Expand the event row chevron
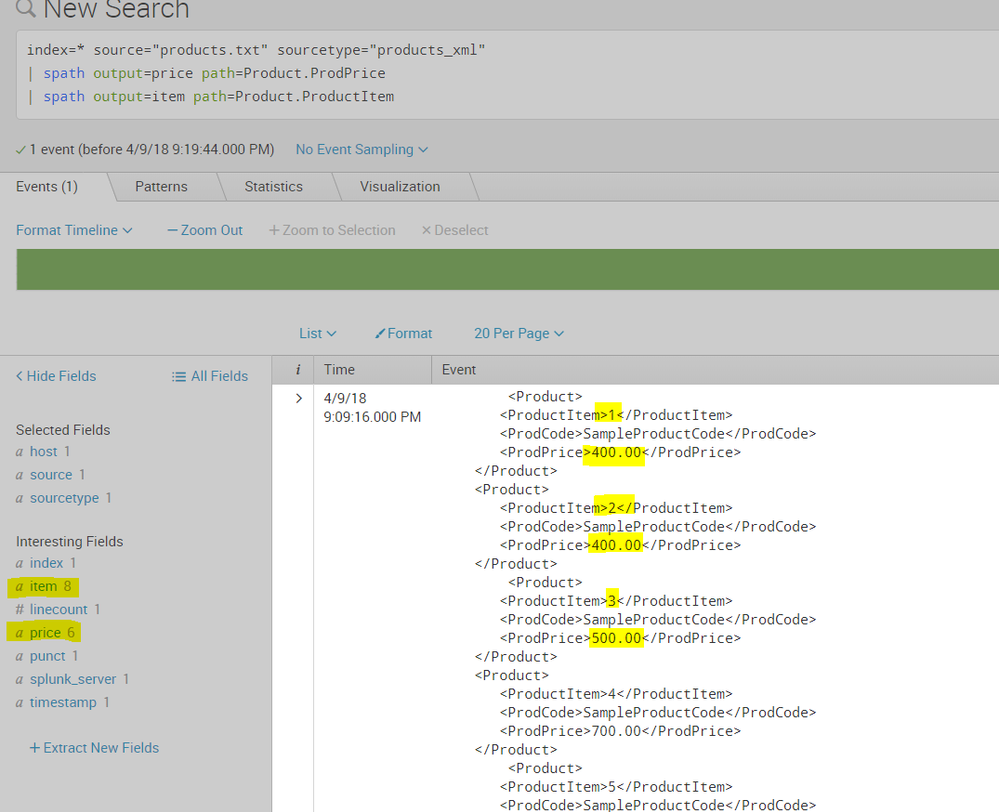Image resolution: width=999 pixels, height=812 pixels. click(297, 398)
